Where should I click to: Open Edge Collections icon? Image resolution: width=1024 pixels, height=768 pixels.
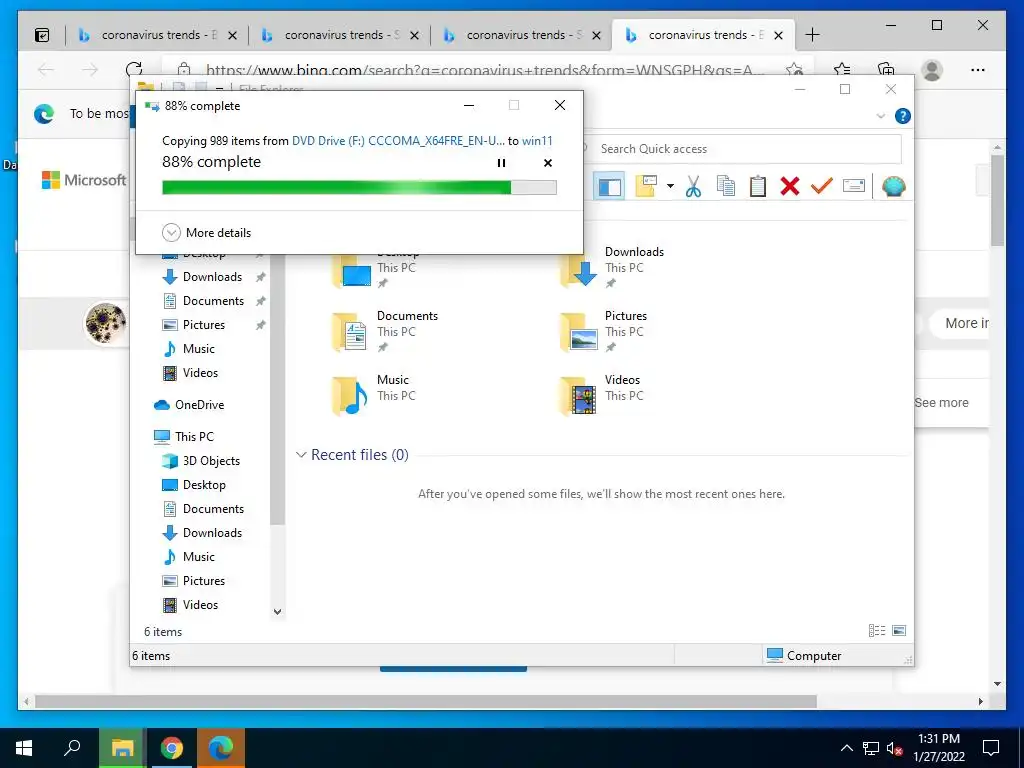(886, 70)
